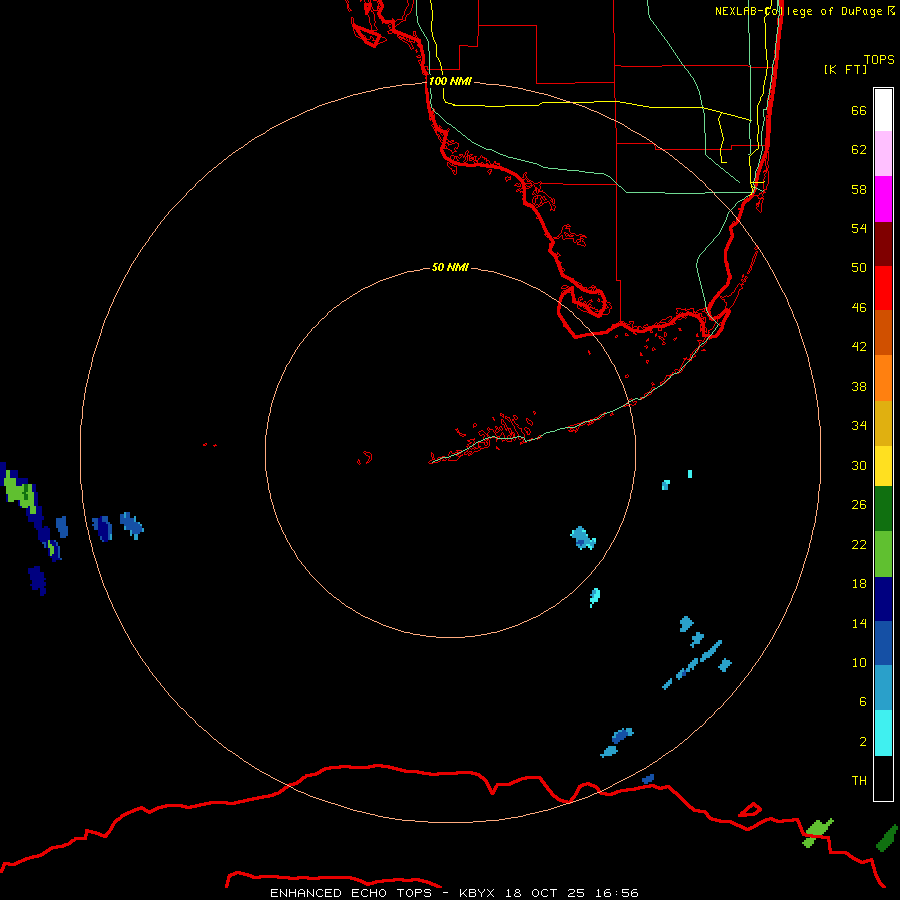Click the "42" legend value
Screen dimensions: 900x900
pos(859,347)
